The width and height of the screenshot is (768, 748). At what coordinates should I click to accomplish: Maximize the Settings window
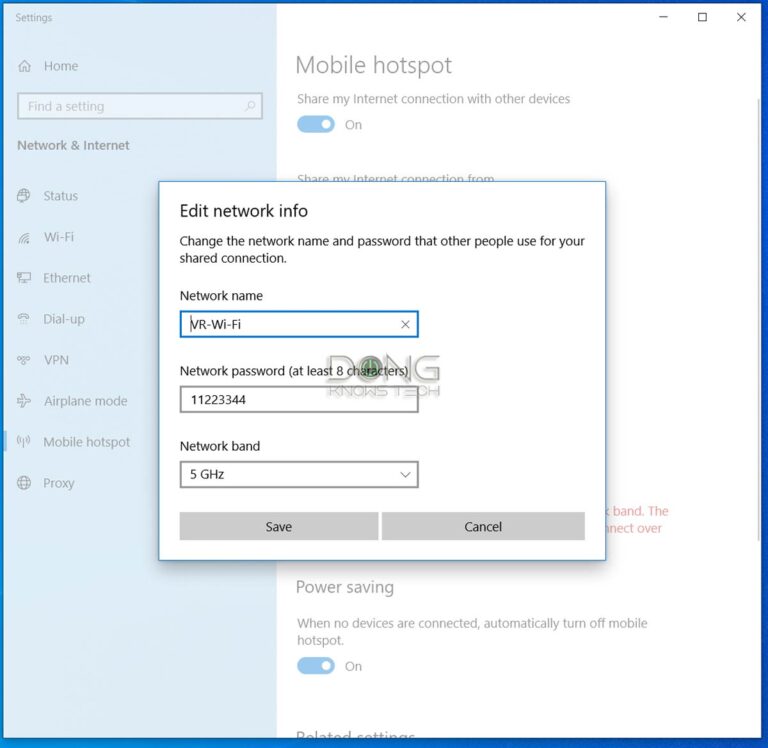click(x=702, y=17)
